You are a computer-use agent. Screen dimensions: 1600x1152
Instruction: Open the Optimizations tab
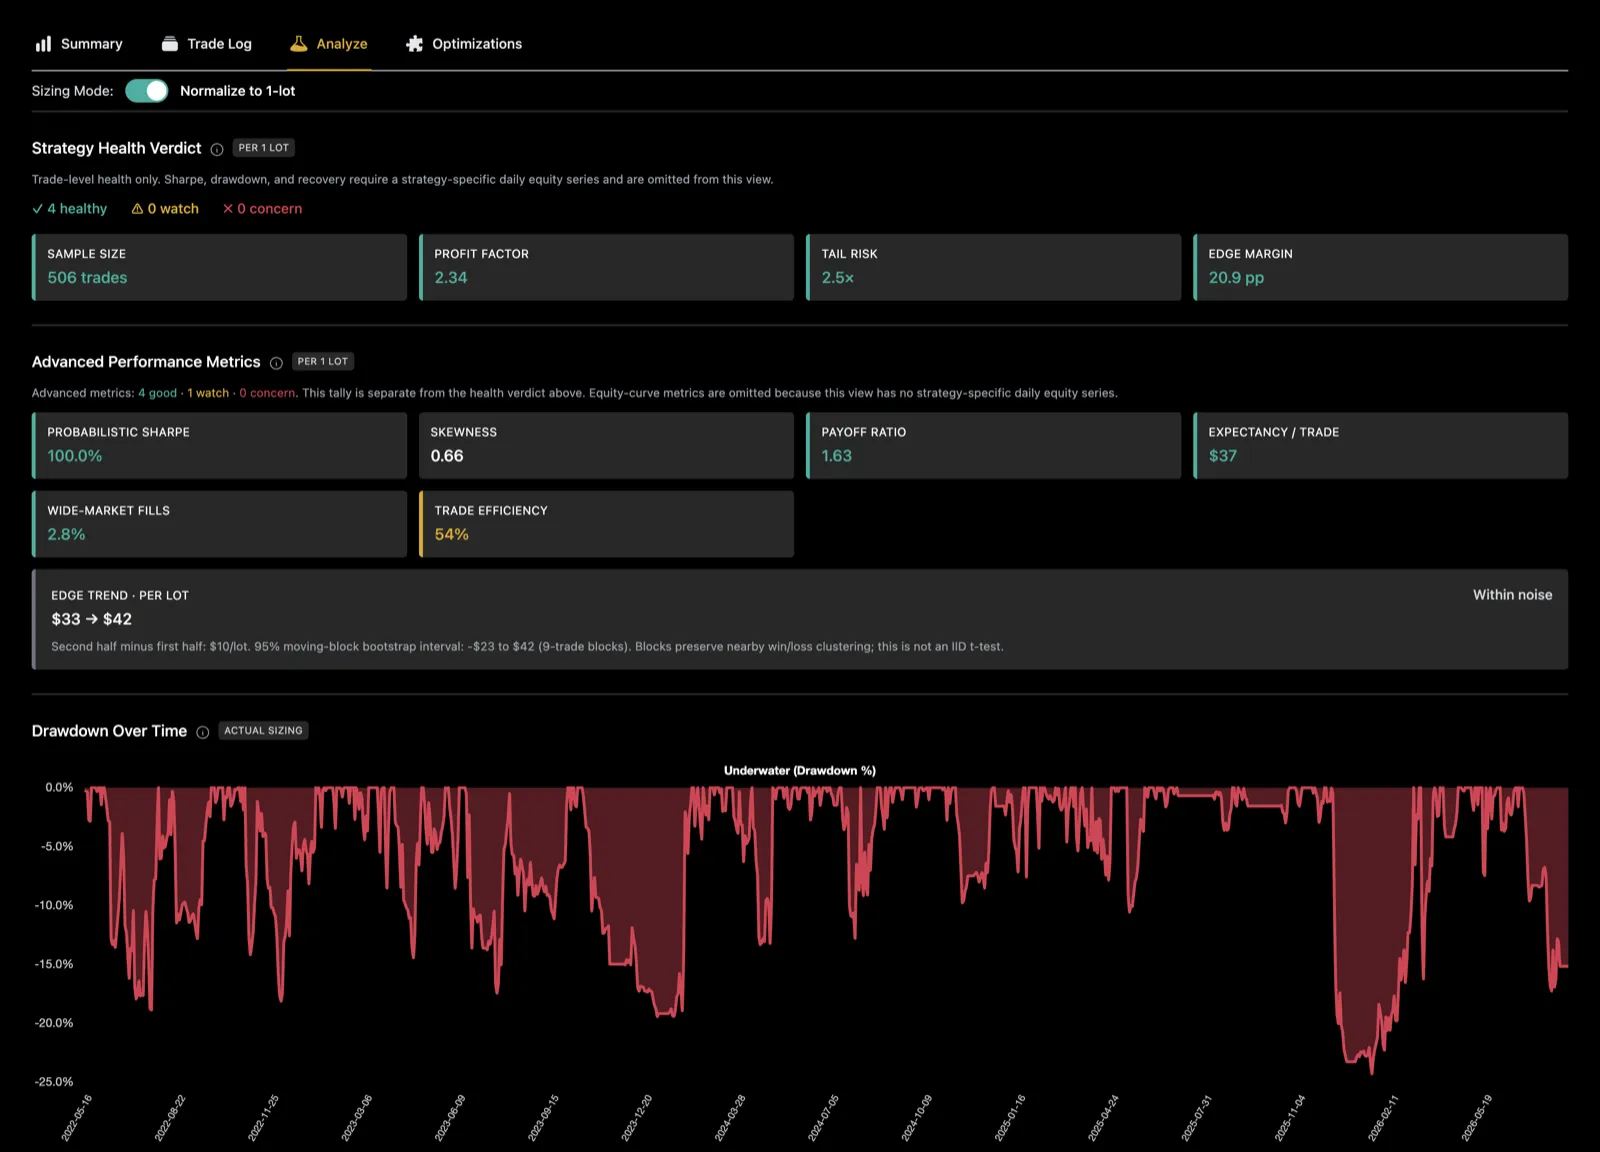coord(464,44)
